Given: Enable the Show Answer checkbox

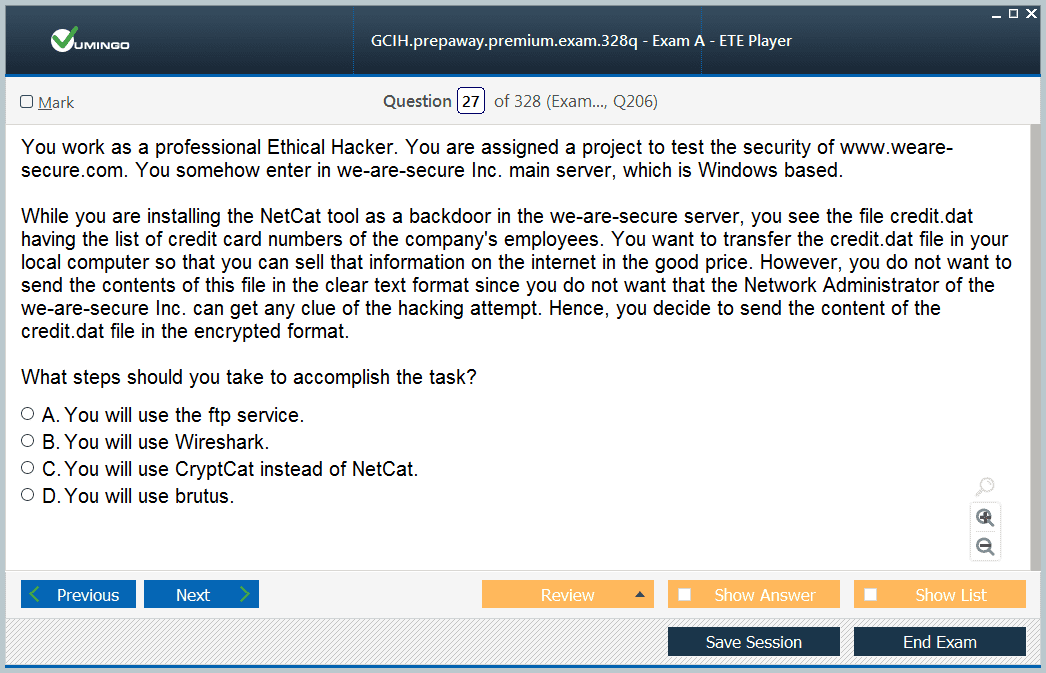Looking at the screenshot, I should [x=685, y=595].
